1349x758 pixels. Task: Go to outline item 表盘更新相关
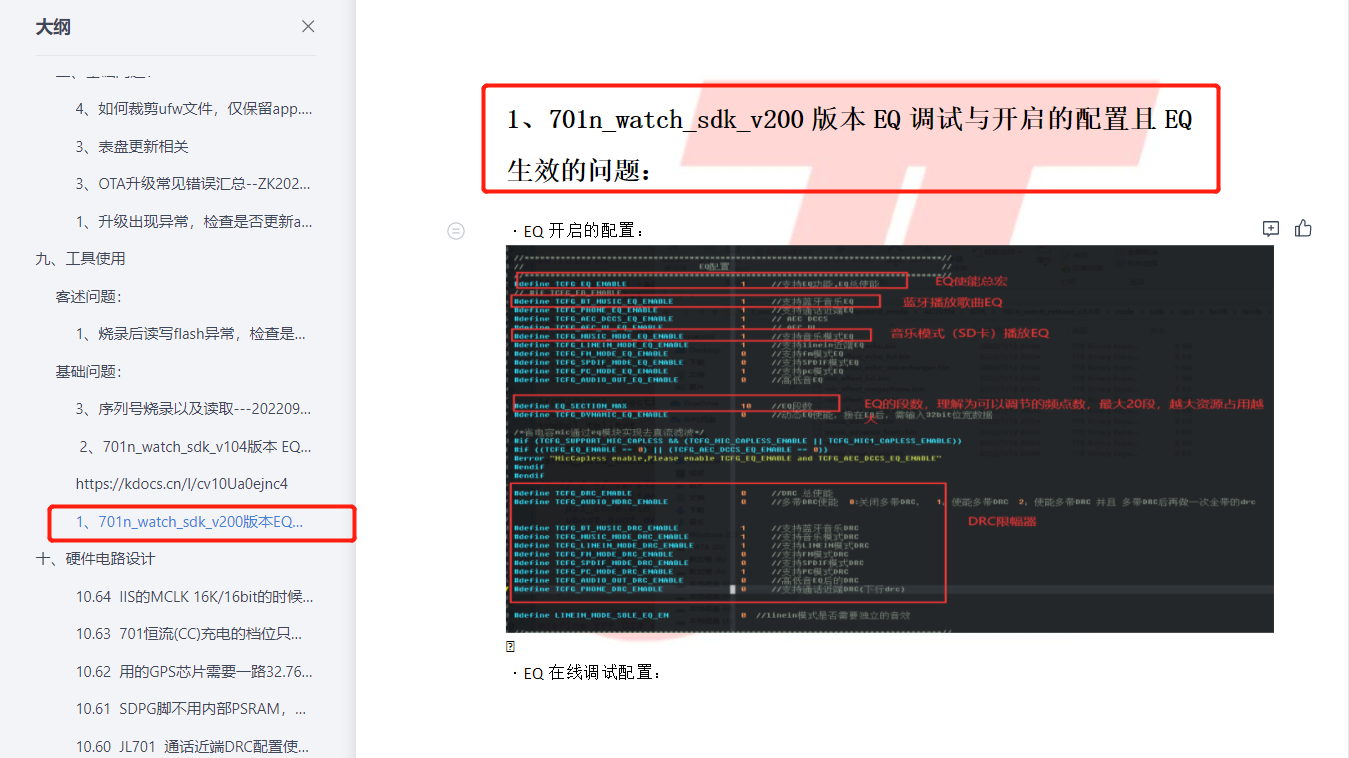tap(132, 146)
